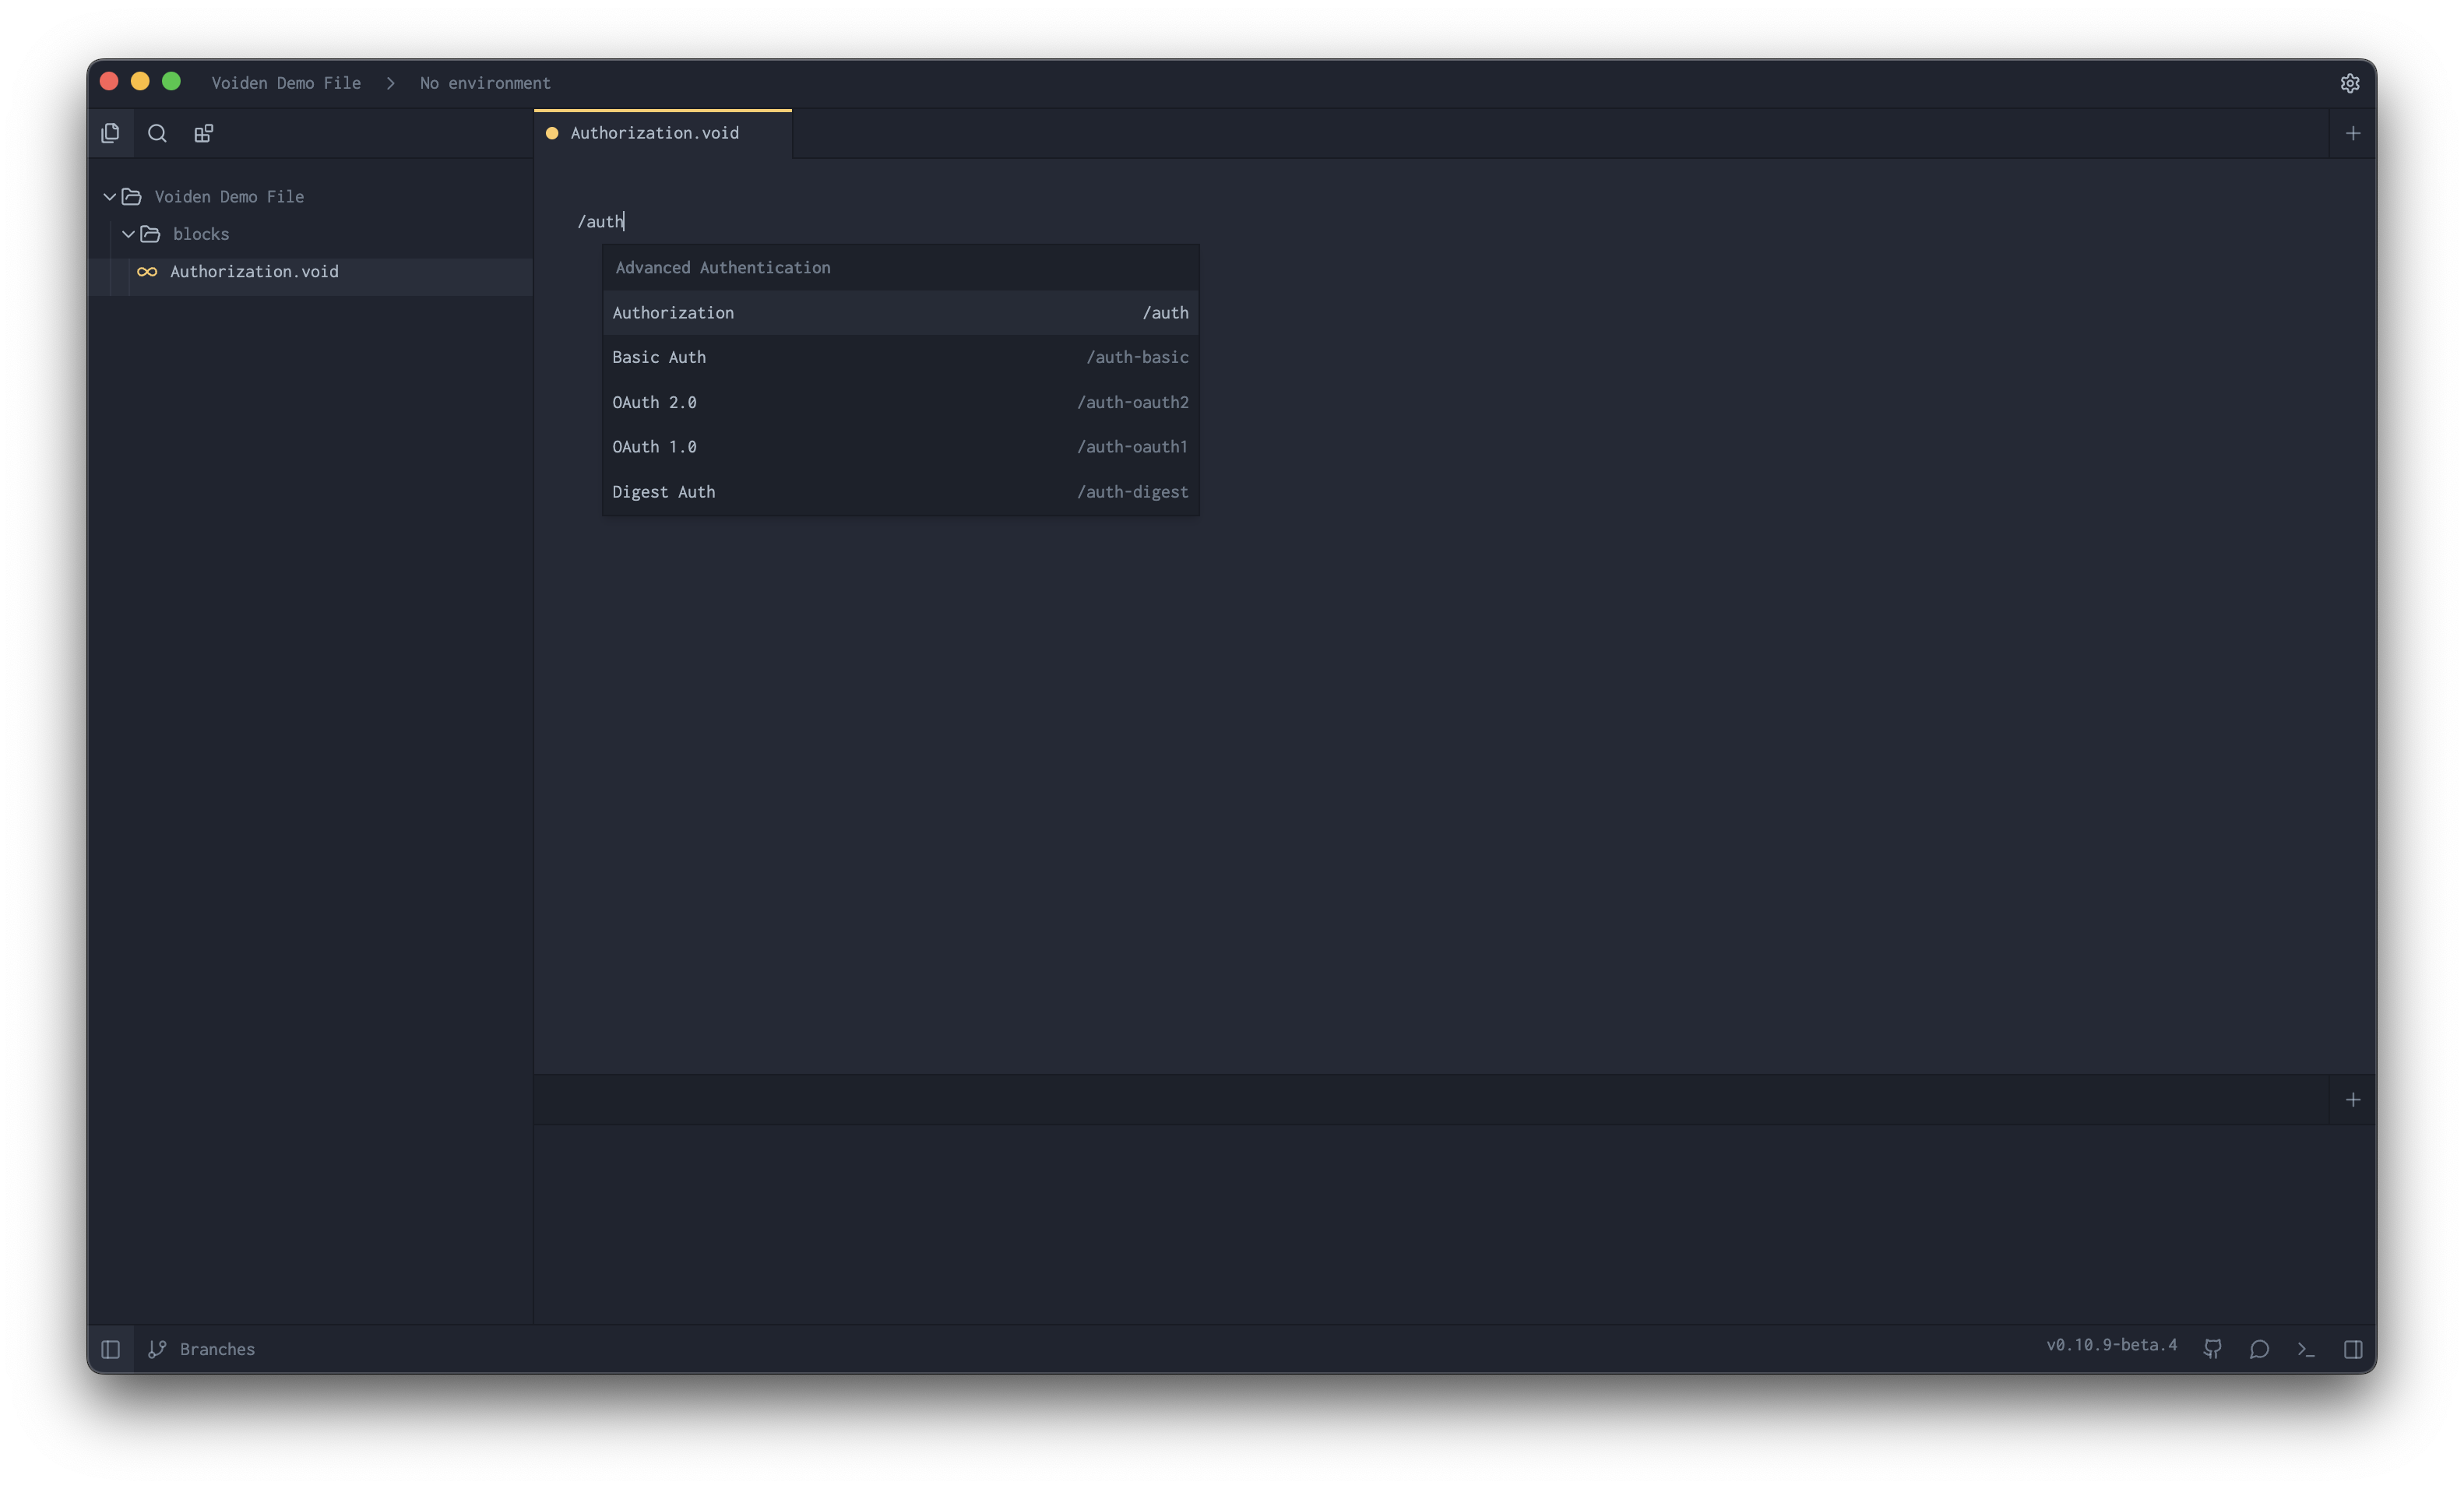Image resolution: width=2464 pixels, height=1489 pixels.
Task: Click the infinity icon next to Authorization.void
Action: pos(146,271)
